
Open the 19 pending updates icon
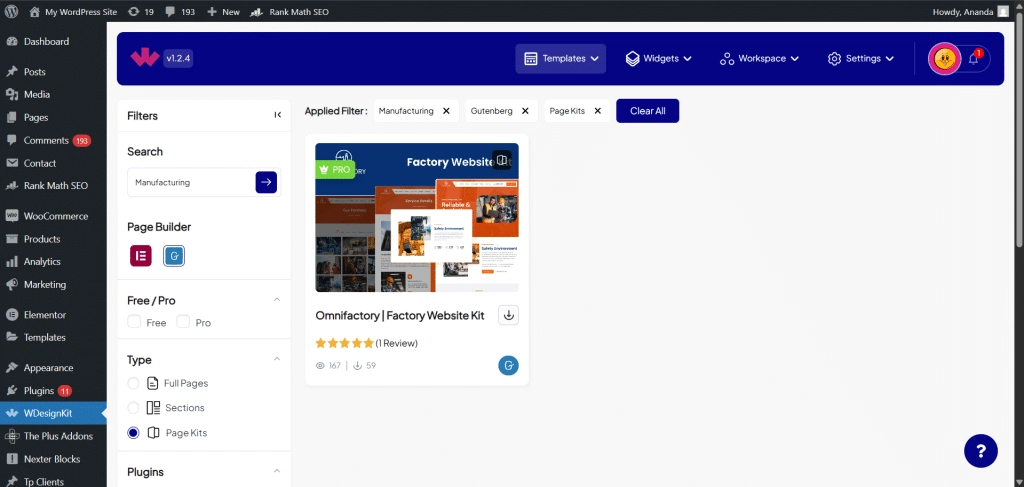pos(140,12)
